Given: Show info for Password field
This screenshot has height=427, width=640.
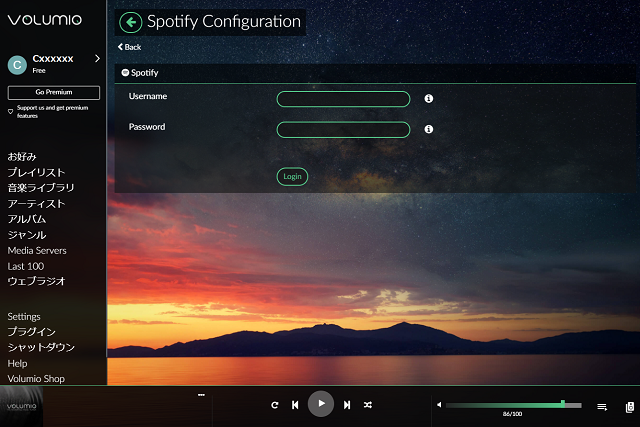Looking at the screenshot, I should click(429, 129).
